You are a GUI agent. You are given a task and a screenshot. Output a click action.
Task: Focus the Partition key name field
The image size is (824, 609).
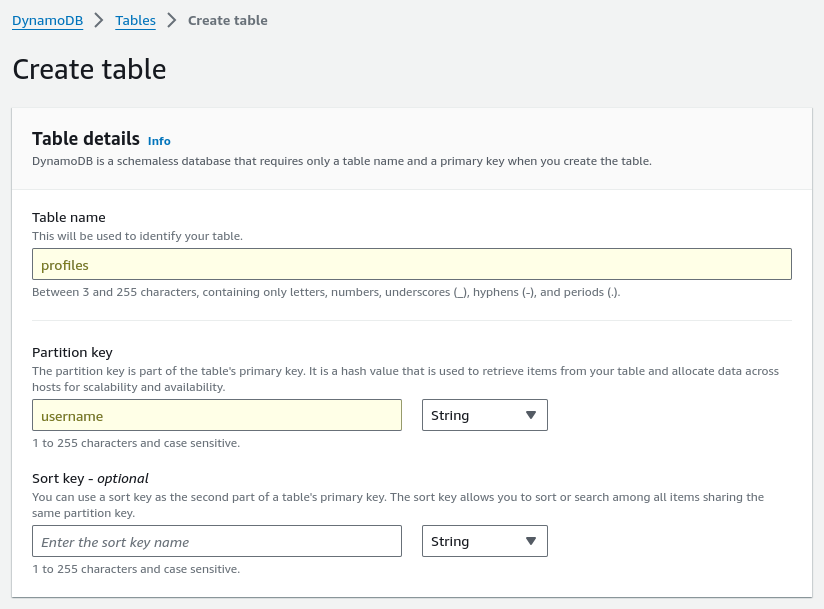[x=217, y=415]
